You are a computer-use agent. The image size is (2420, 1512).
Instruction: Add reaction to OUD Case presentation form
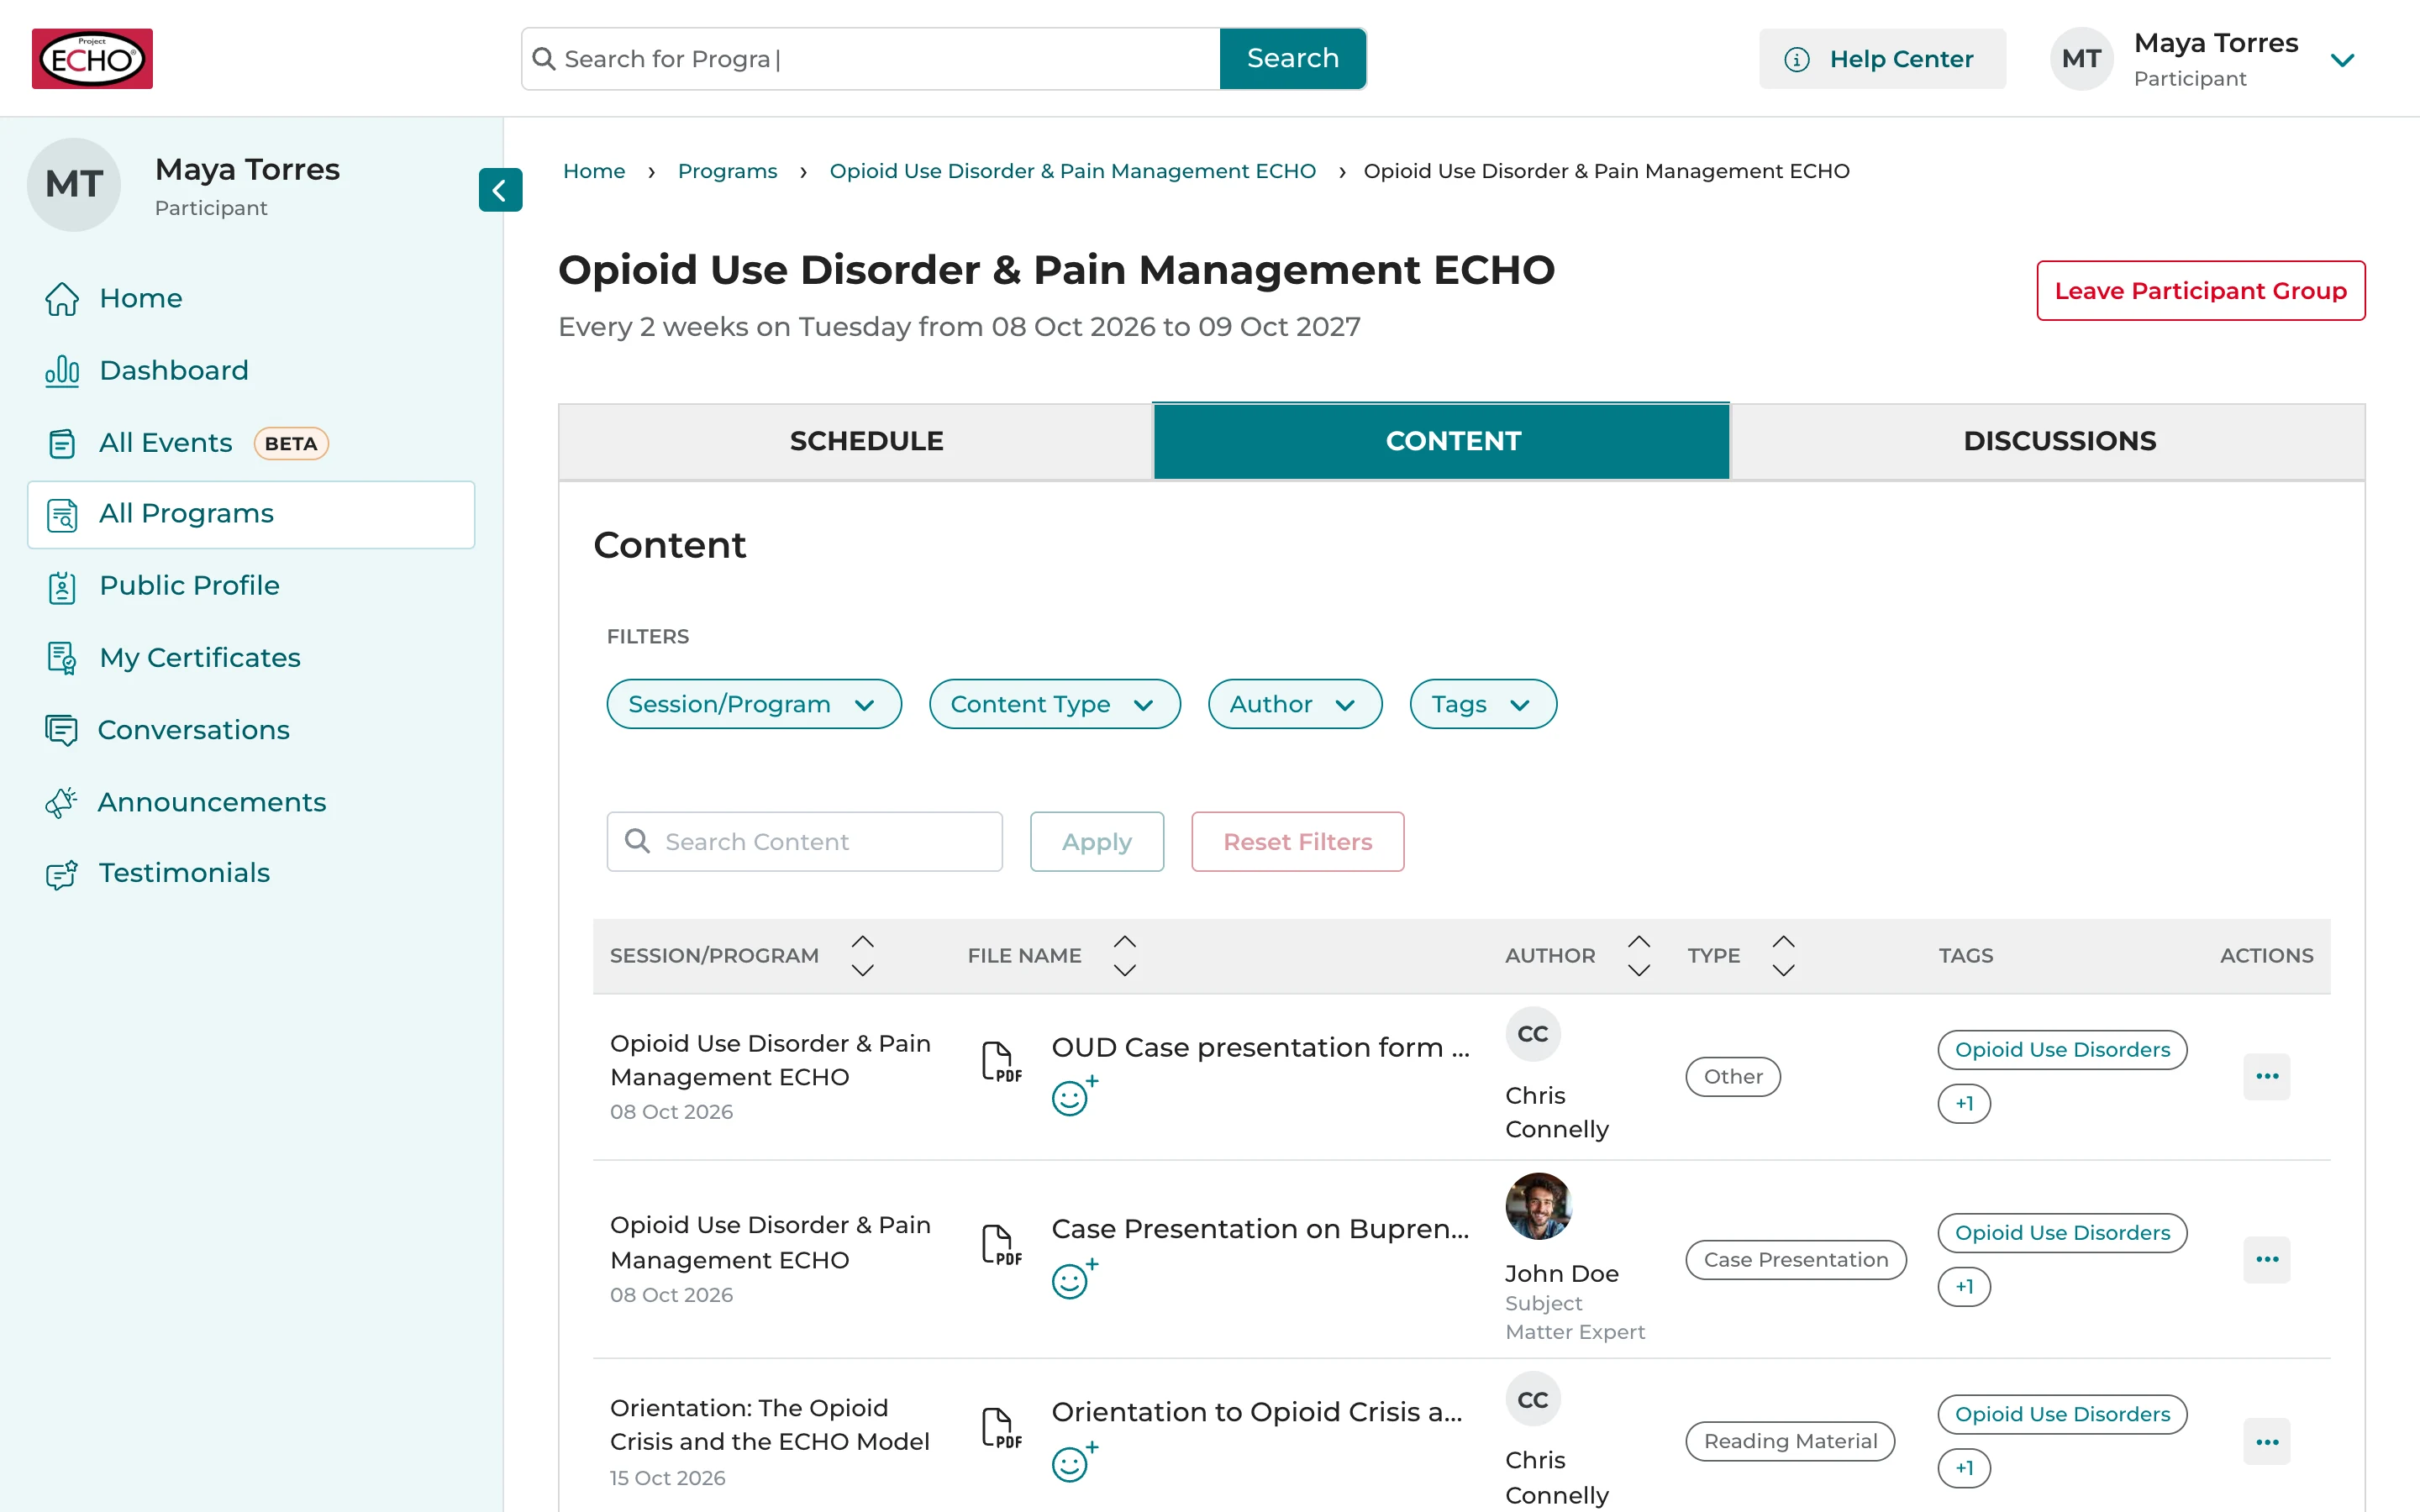(x=1074, y=1096)
